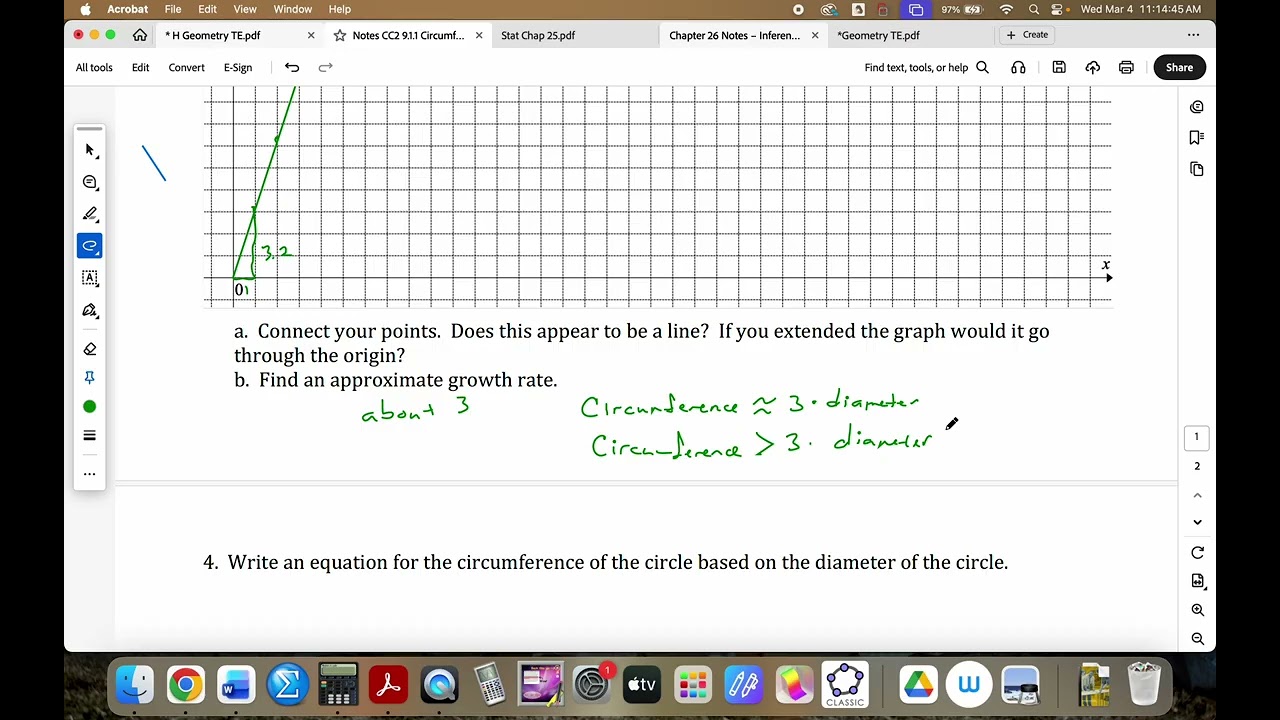Screen dimensions: 1280x720
Task: Open Wi-Fi status menu
Action: click(x=1006, y=9)
